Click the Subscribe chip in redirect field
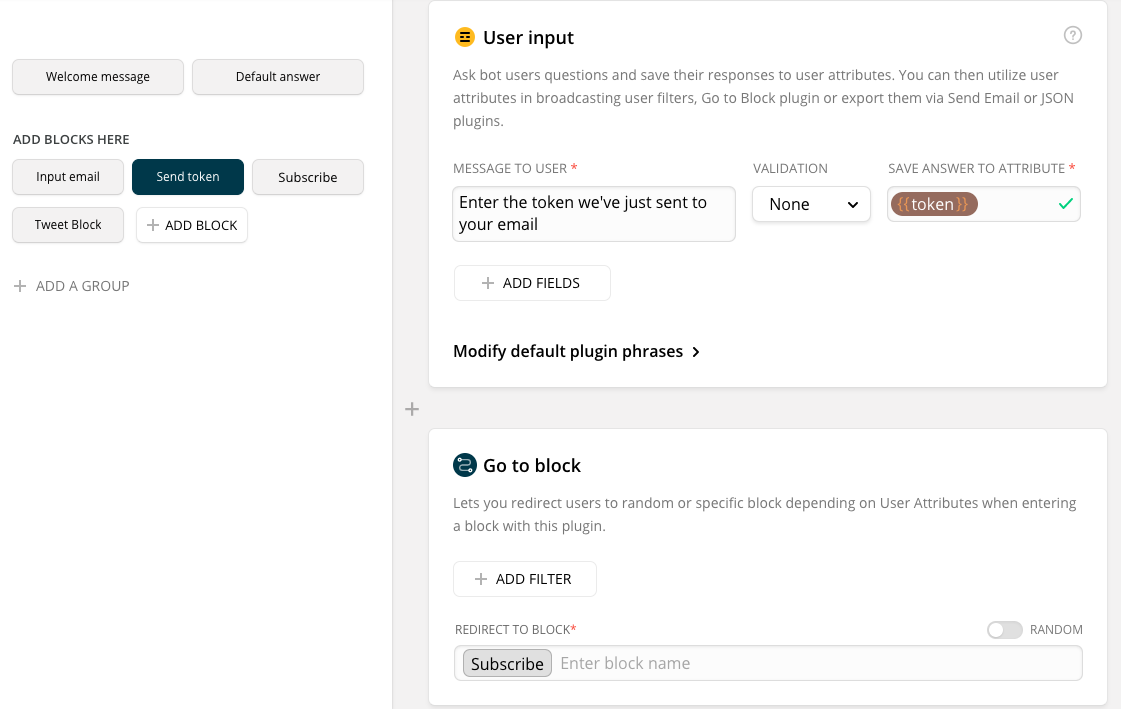This screenshot has width=1121, height=709. (x=507, y=663)
